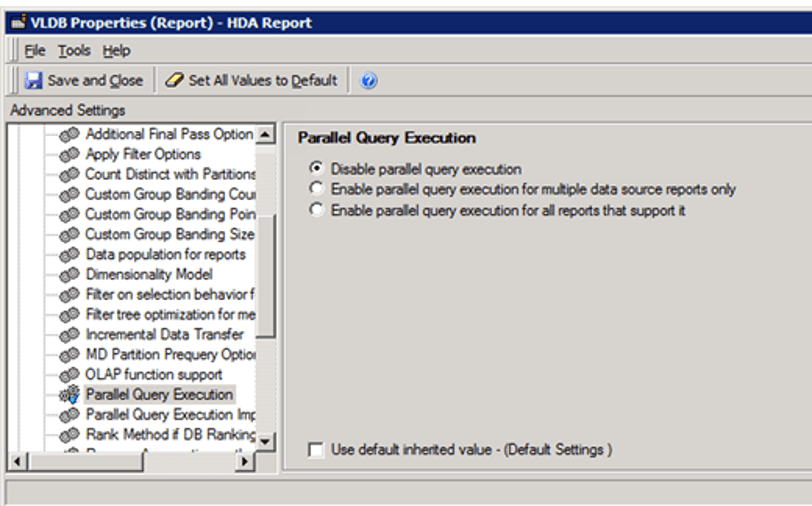812x506 pixels.
Task: Enable parallel query for all supporting reports
Action: tap(316, 209)
